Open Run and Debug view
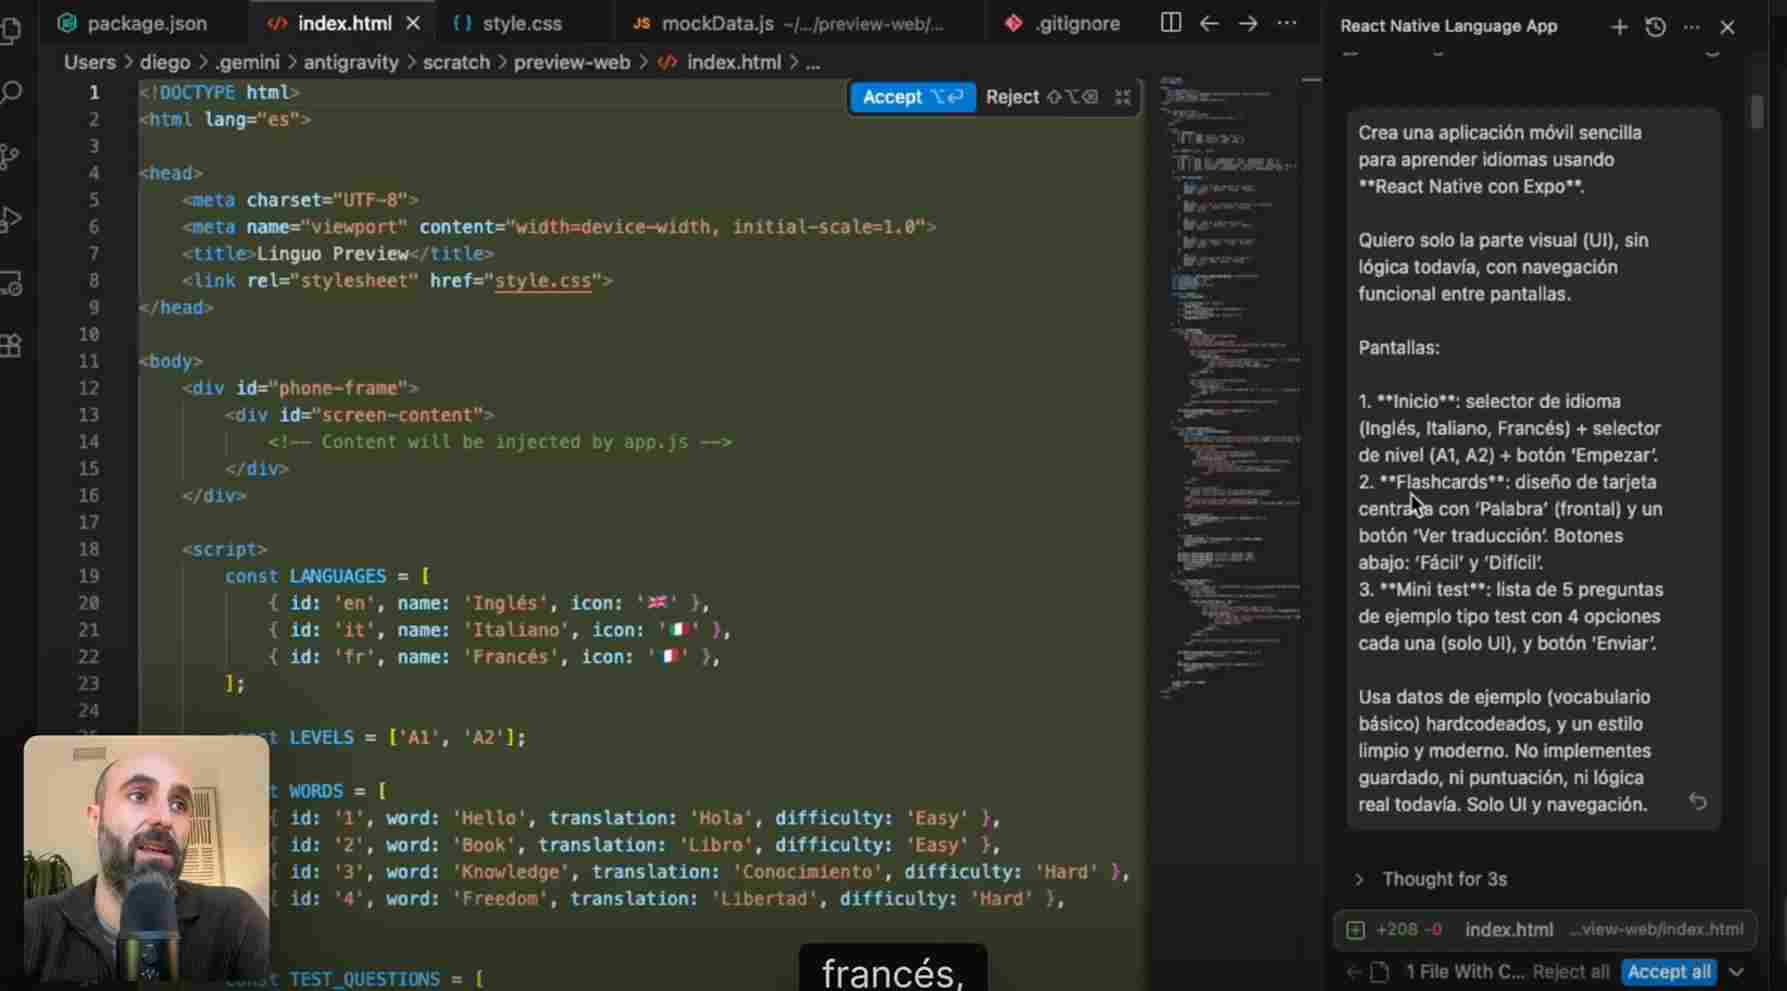 pyautogui.click(x=11, y=219)
